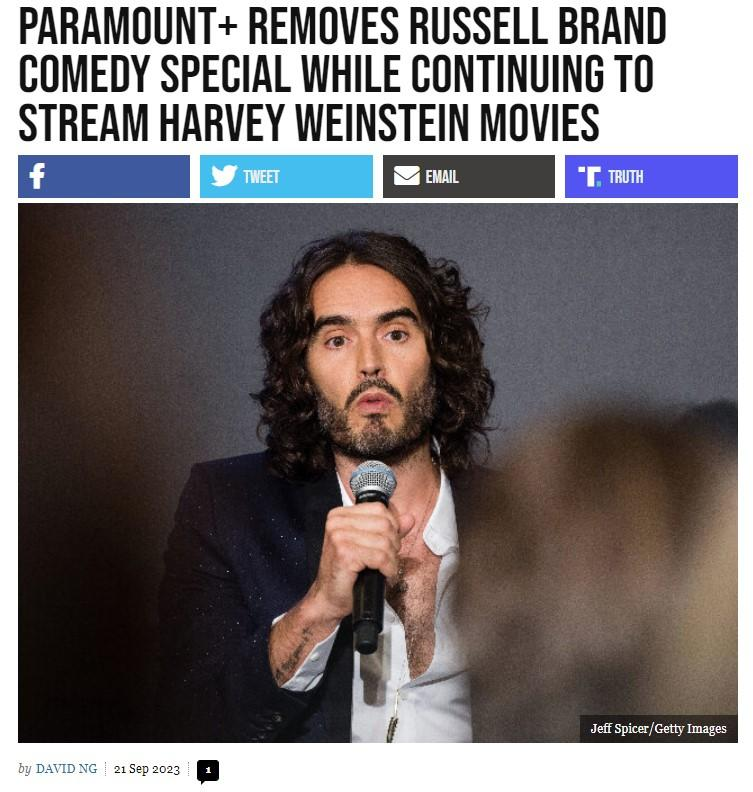Screen dimensions: 753x792
Task: Click the empty area of the purple Truth bar
Action: click(691, 176)
